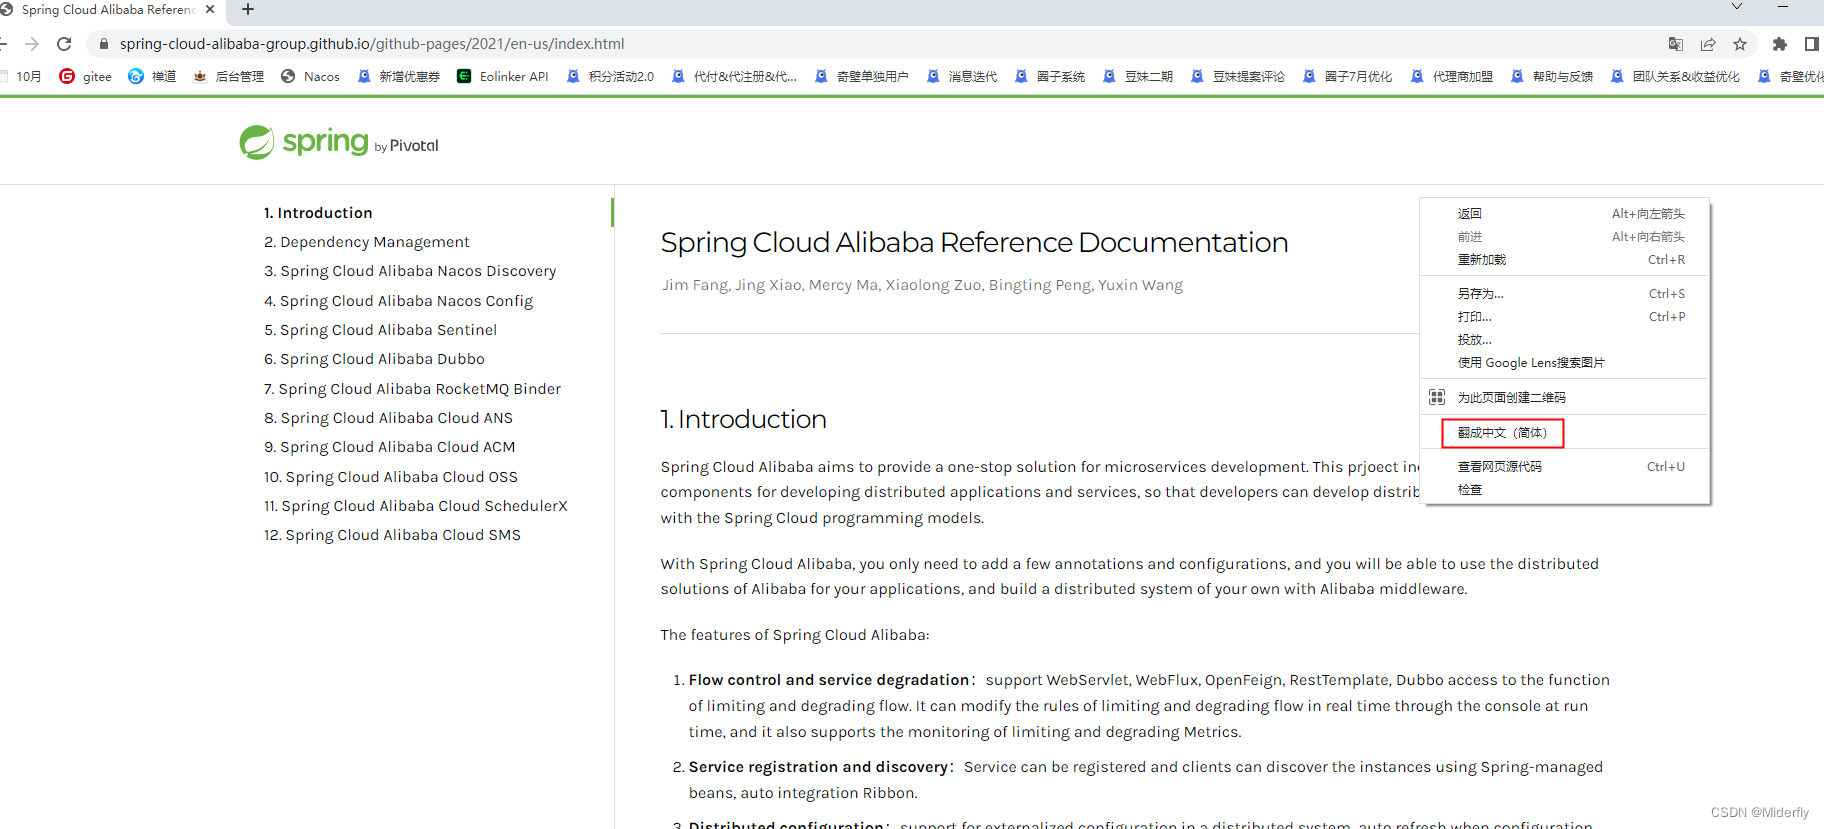1824x829 pixels.
Task: Choose 投放... from the context menu
Action: coord(1565,340)
